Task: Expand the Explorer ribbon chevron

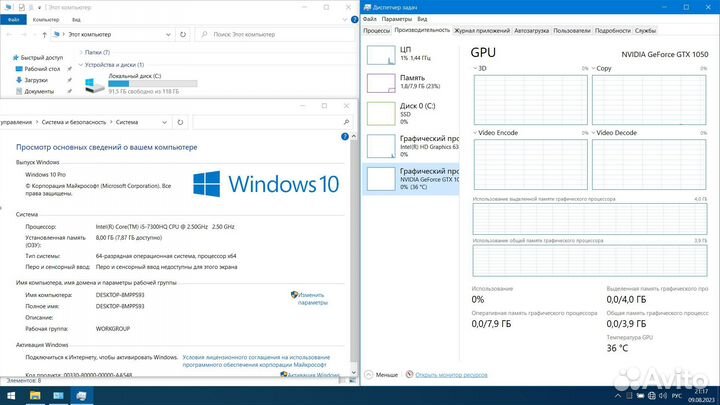Action: click(345, 20)
